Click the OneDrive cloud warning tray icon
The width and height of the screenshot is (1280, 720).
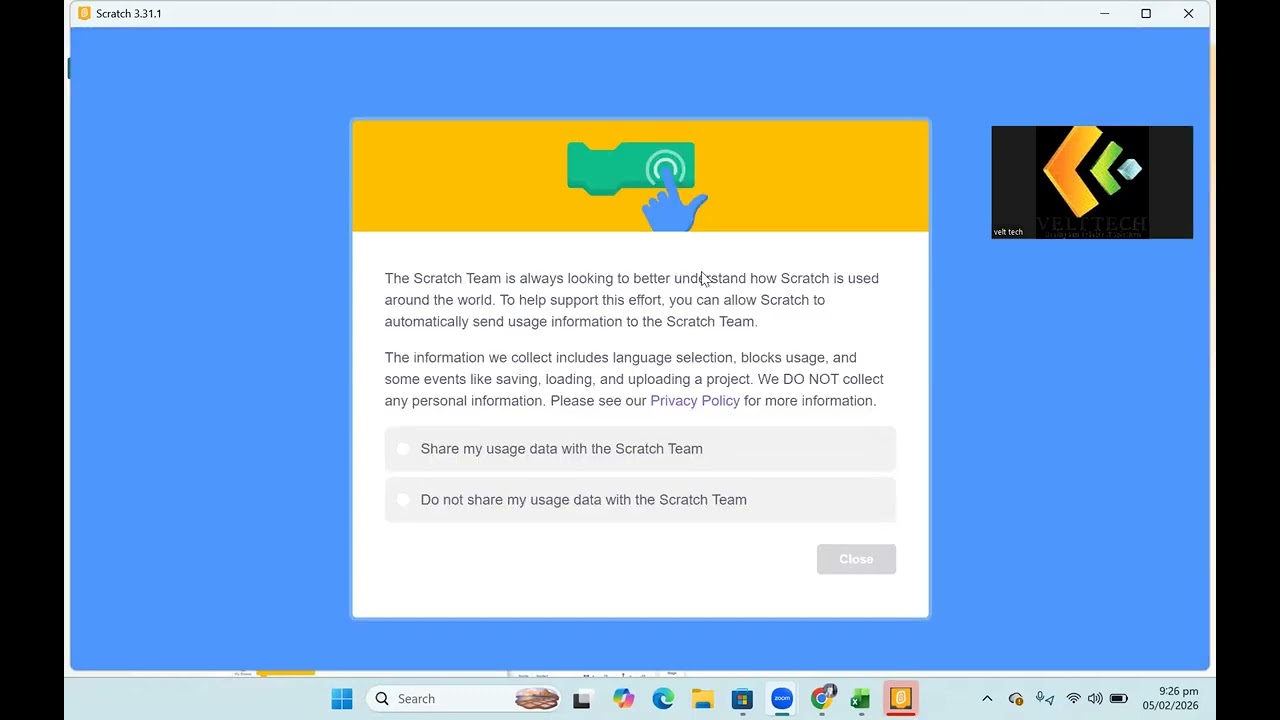pos(1016,699)
